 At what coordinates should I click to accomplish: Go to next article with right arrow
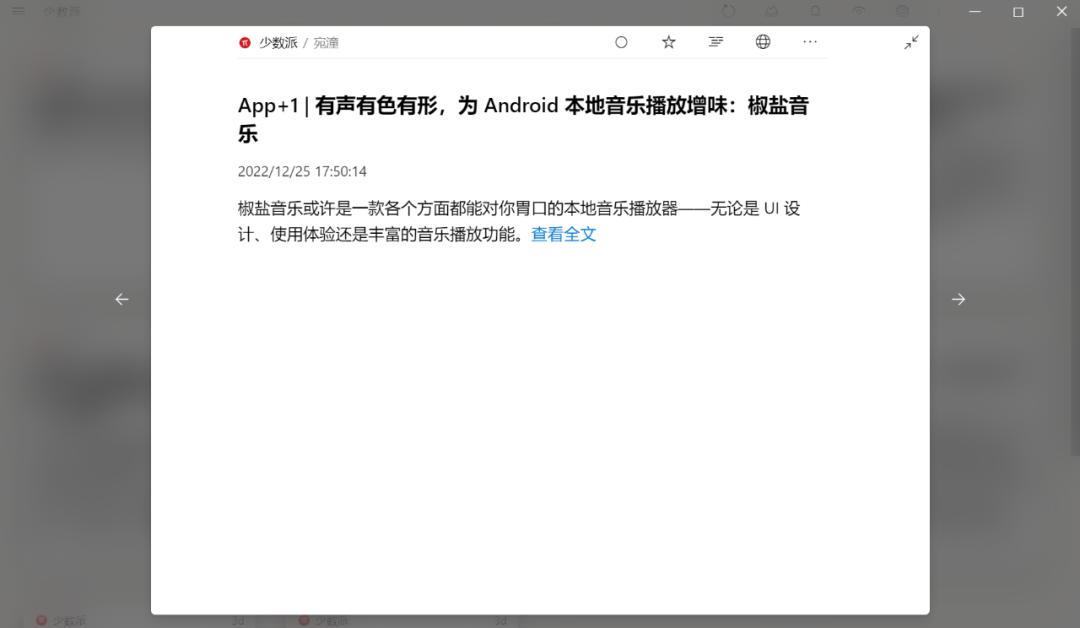[x=958, y=298]
